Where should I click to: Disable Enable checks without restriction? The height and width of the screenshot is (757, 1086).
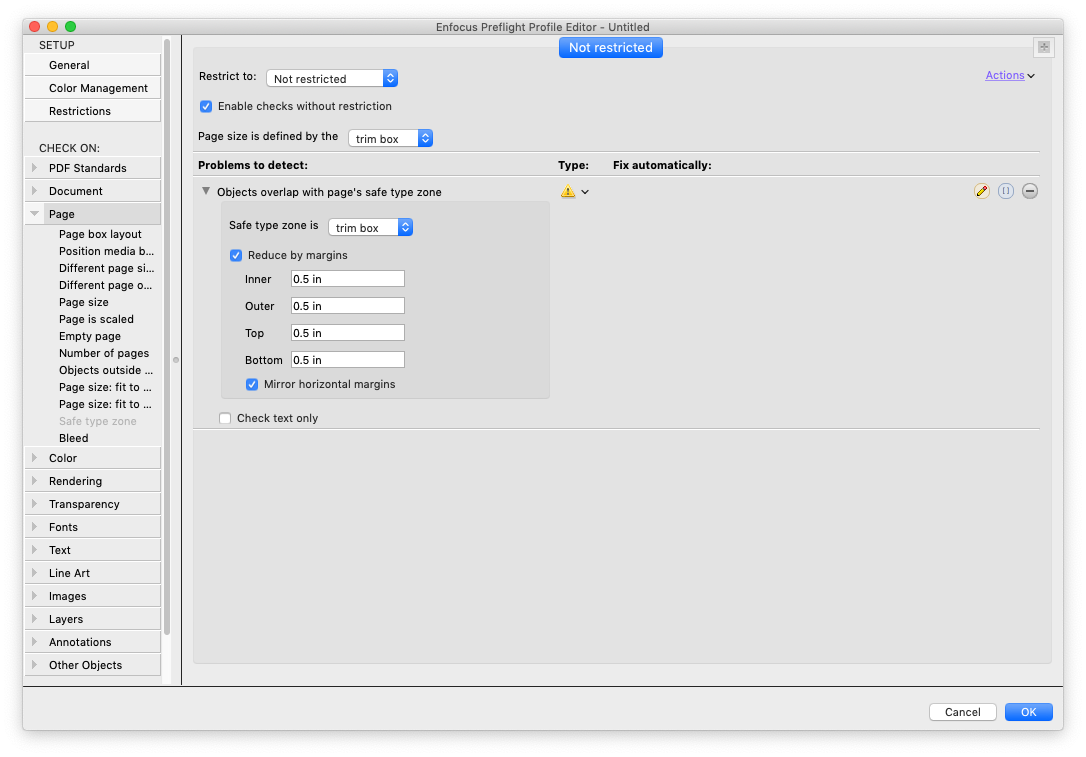[206, 106]
